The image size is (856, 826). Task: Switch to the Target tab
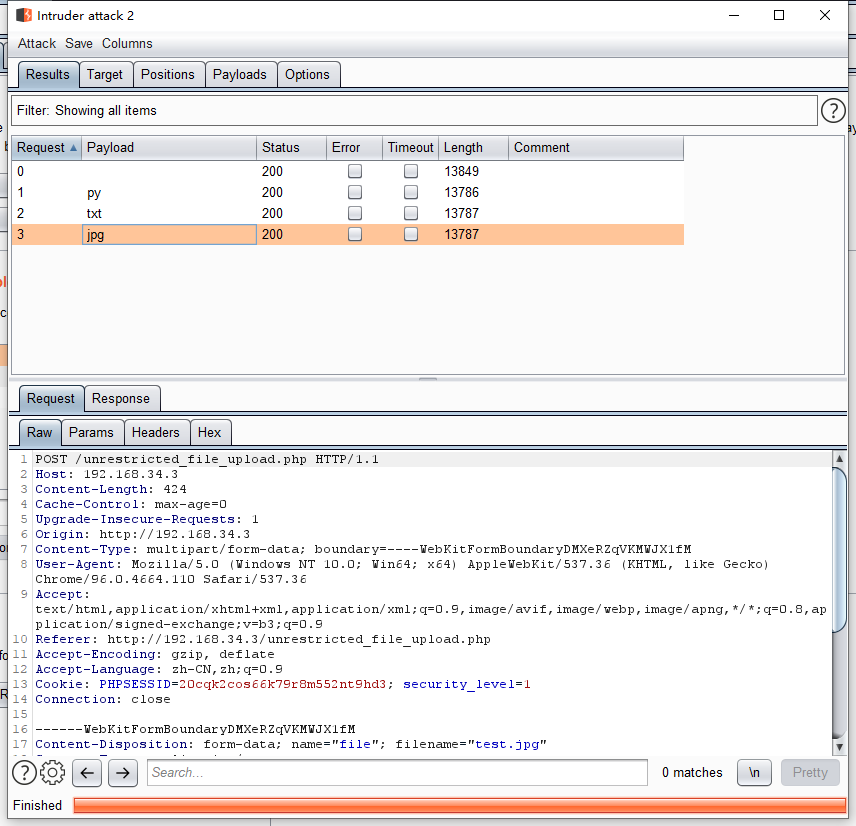pos(105,74)
